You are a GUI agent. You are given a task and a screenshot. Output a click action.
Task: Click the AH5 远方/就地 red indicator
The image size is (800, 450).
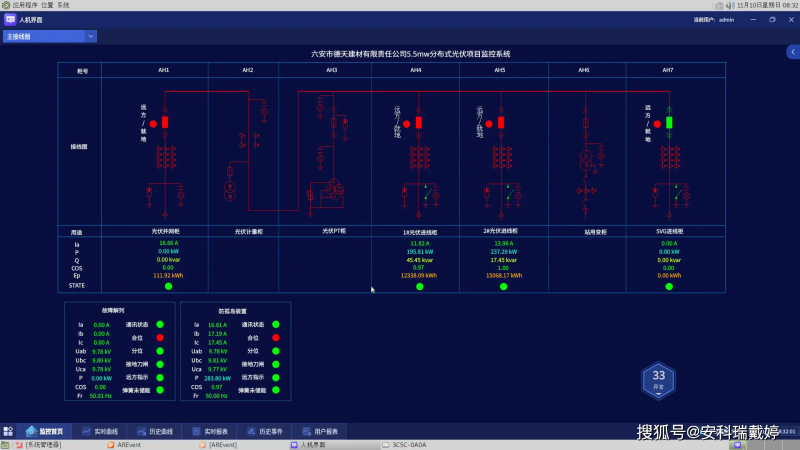(489, 124)
